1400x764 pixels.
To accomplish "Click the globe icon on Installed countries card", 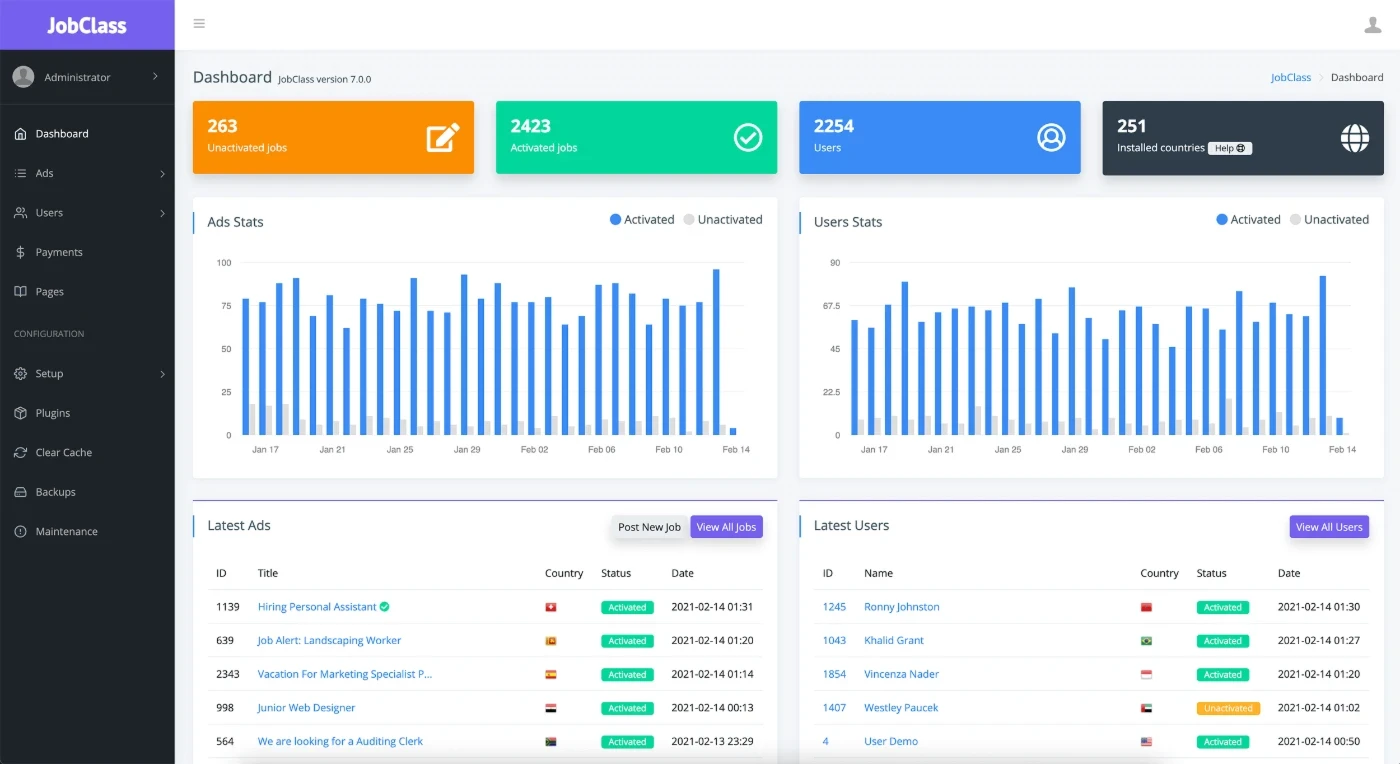I will click(1354, 137).
